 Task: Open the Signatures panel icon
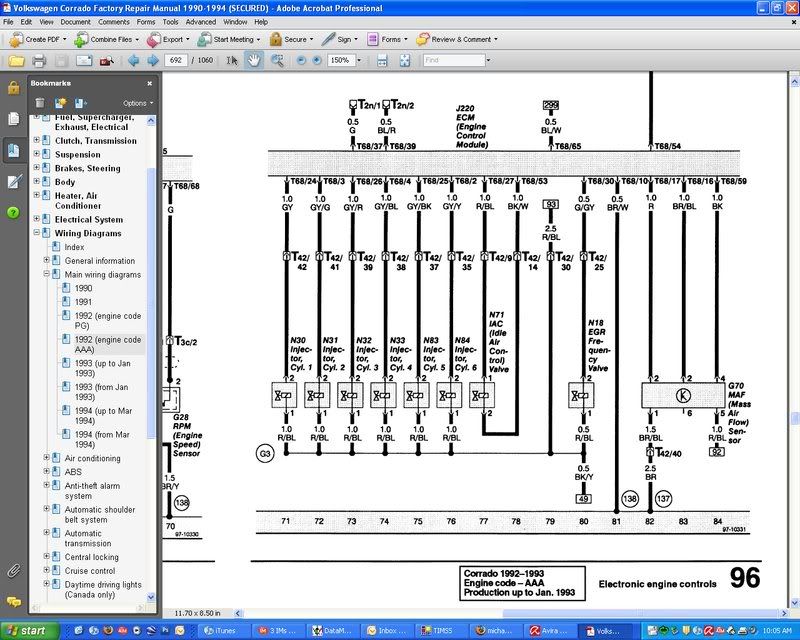[14, 181]
